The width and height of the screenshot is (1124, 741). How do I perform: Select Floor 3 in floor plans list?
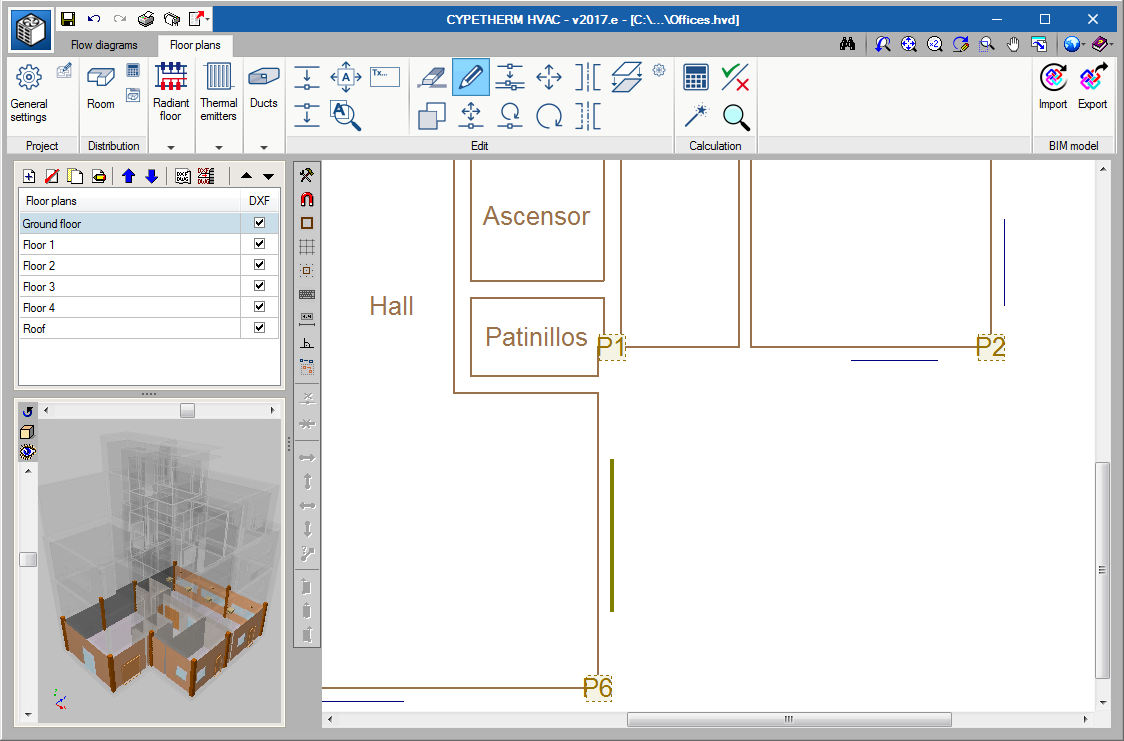(40, 287)
